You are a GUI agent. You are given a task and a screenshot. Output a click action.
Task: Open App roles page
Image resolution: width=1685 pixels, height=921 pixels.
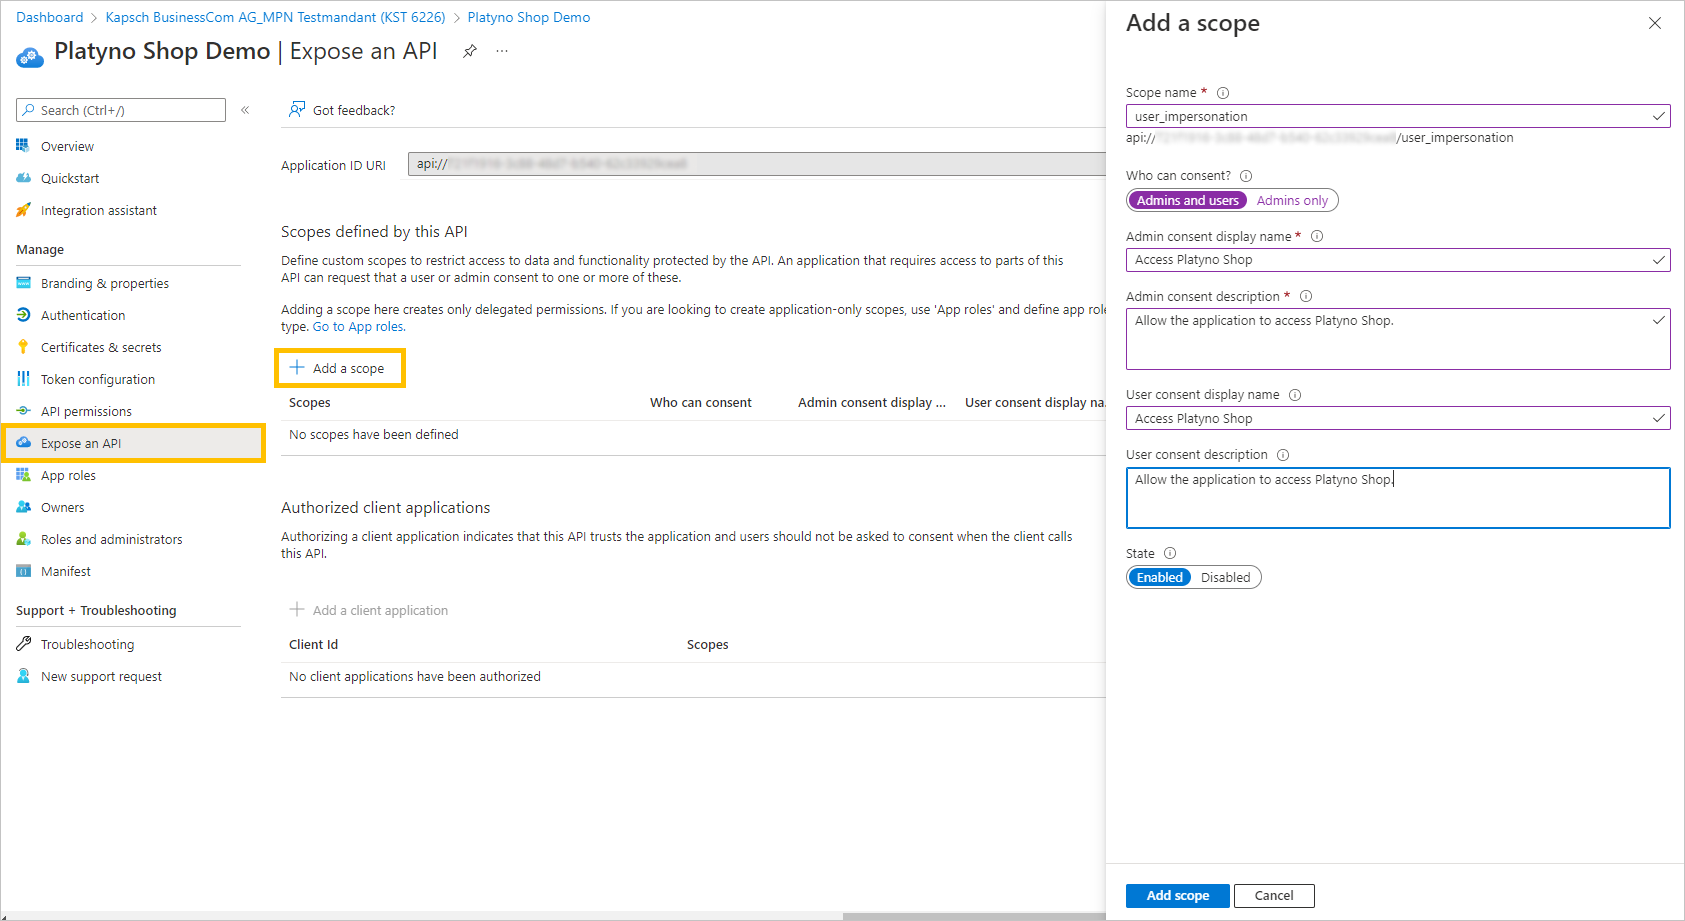pyautogui.click(x=68, y=476)
